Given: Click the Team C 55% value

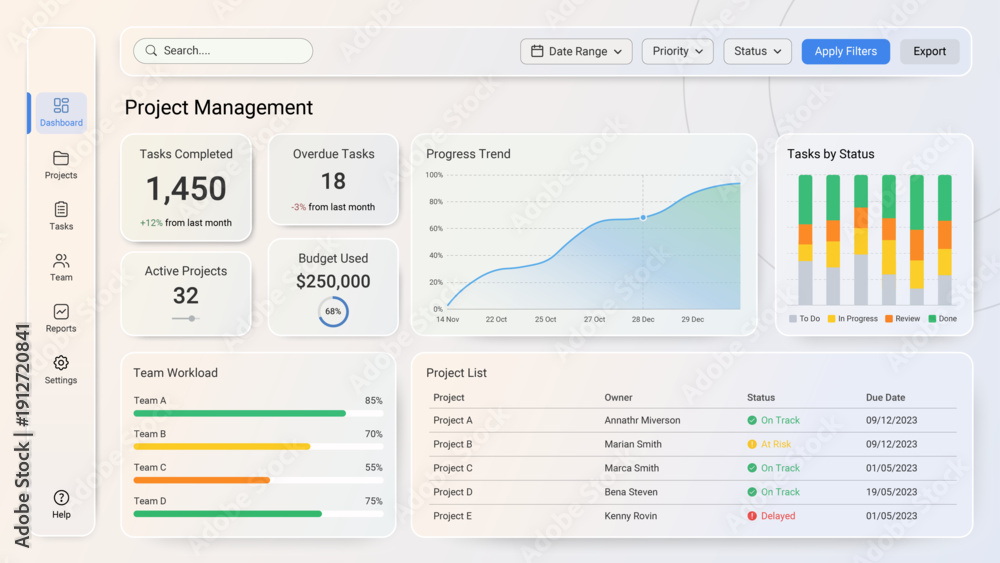Looking at the screenshot, I should 374,467.
